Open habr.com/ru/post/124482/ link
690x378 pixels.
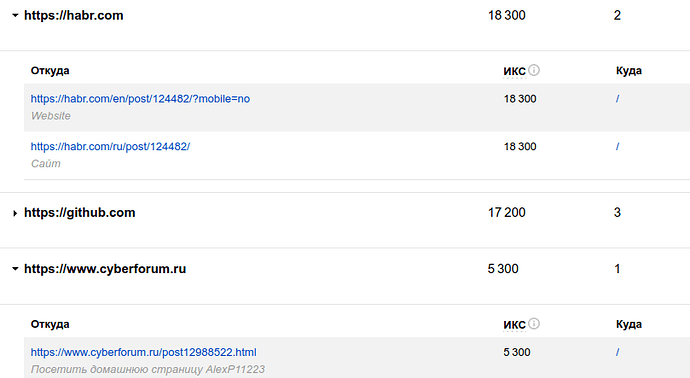110,146
